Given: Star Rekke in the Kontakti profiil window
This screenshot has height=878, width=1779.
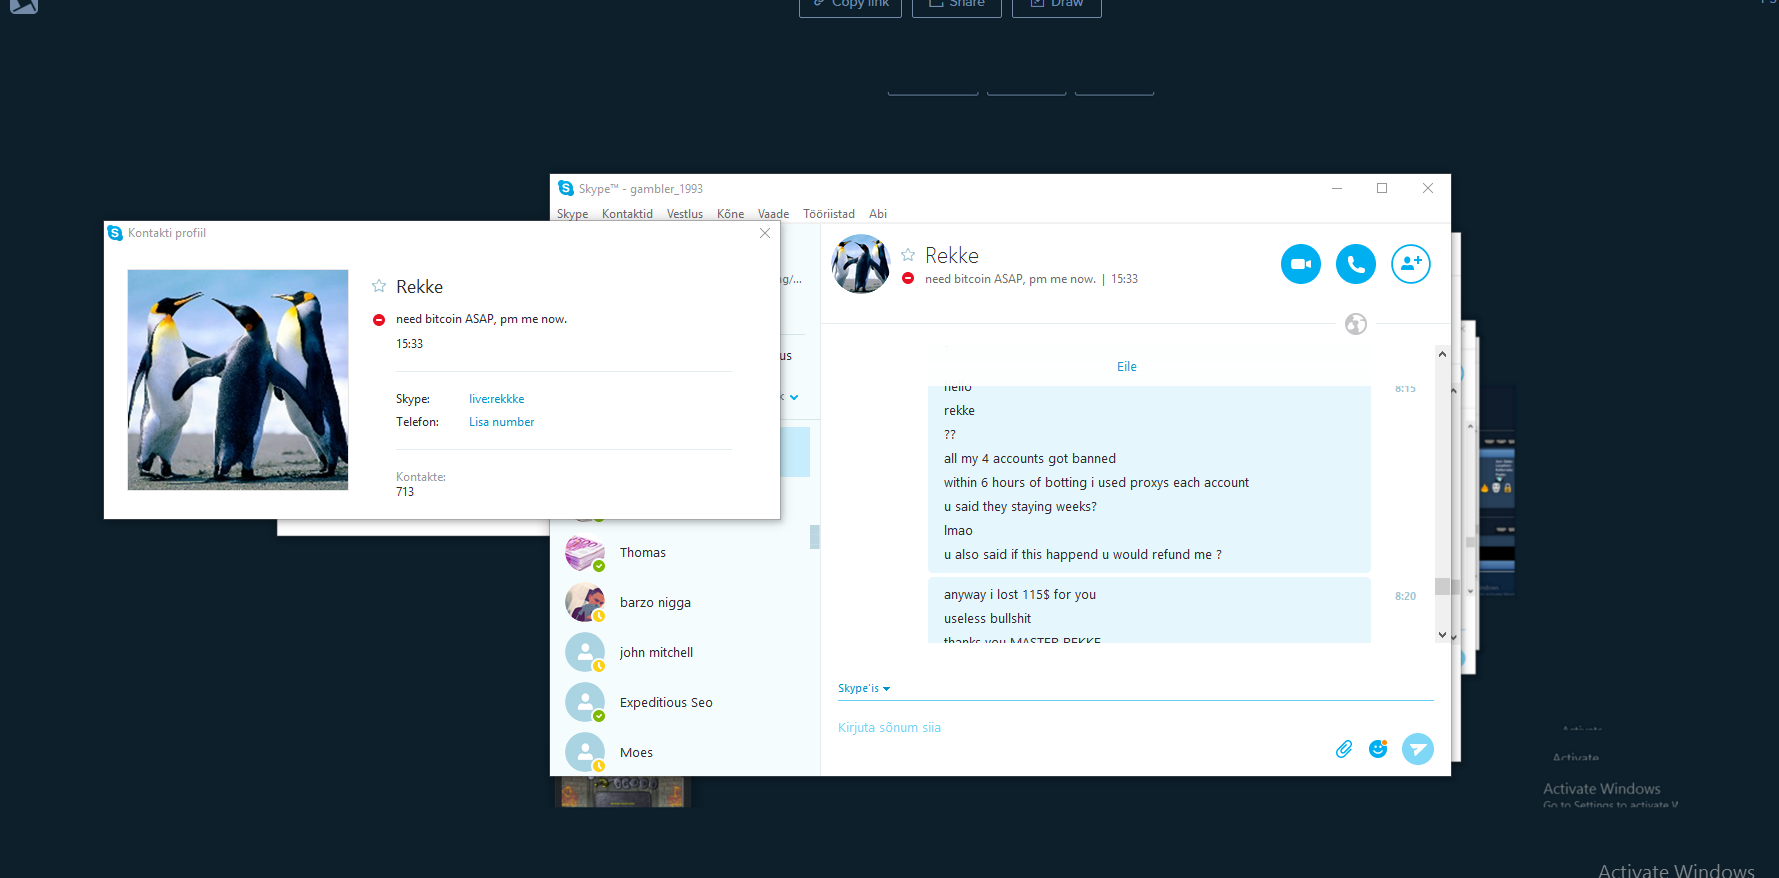Looking at the screenshot, I should pyautogui.click(x=379, y=286).
